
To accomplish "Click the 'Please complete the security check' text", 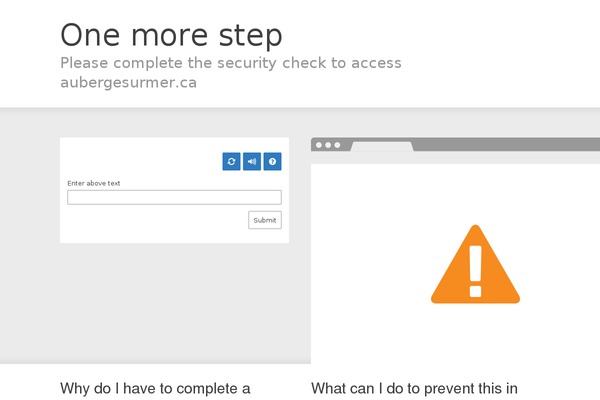I will click(x=231, y=63).
